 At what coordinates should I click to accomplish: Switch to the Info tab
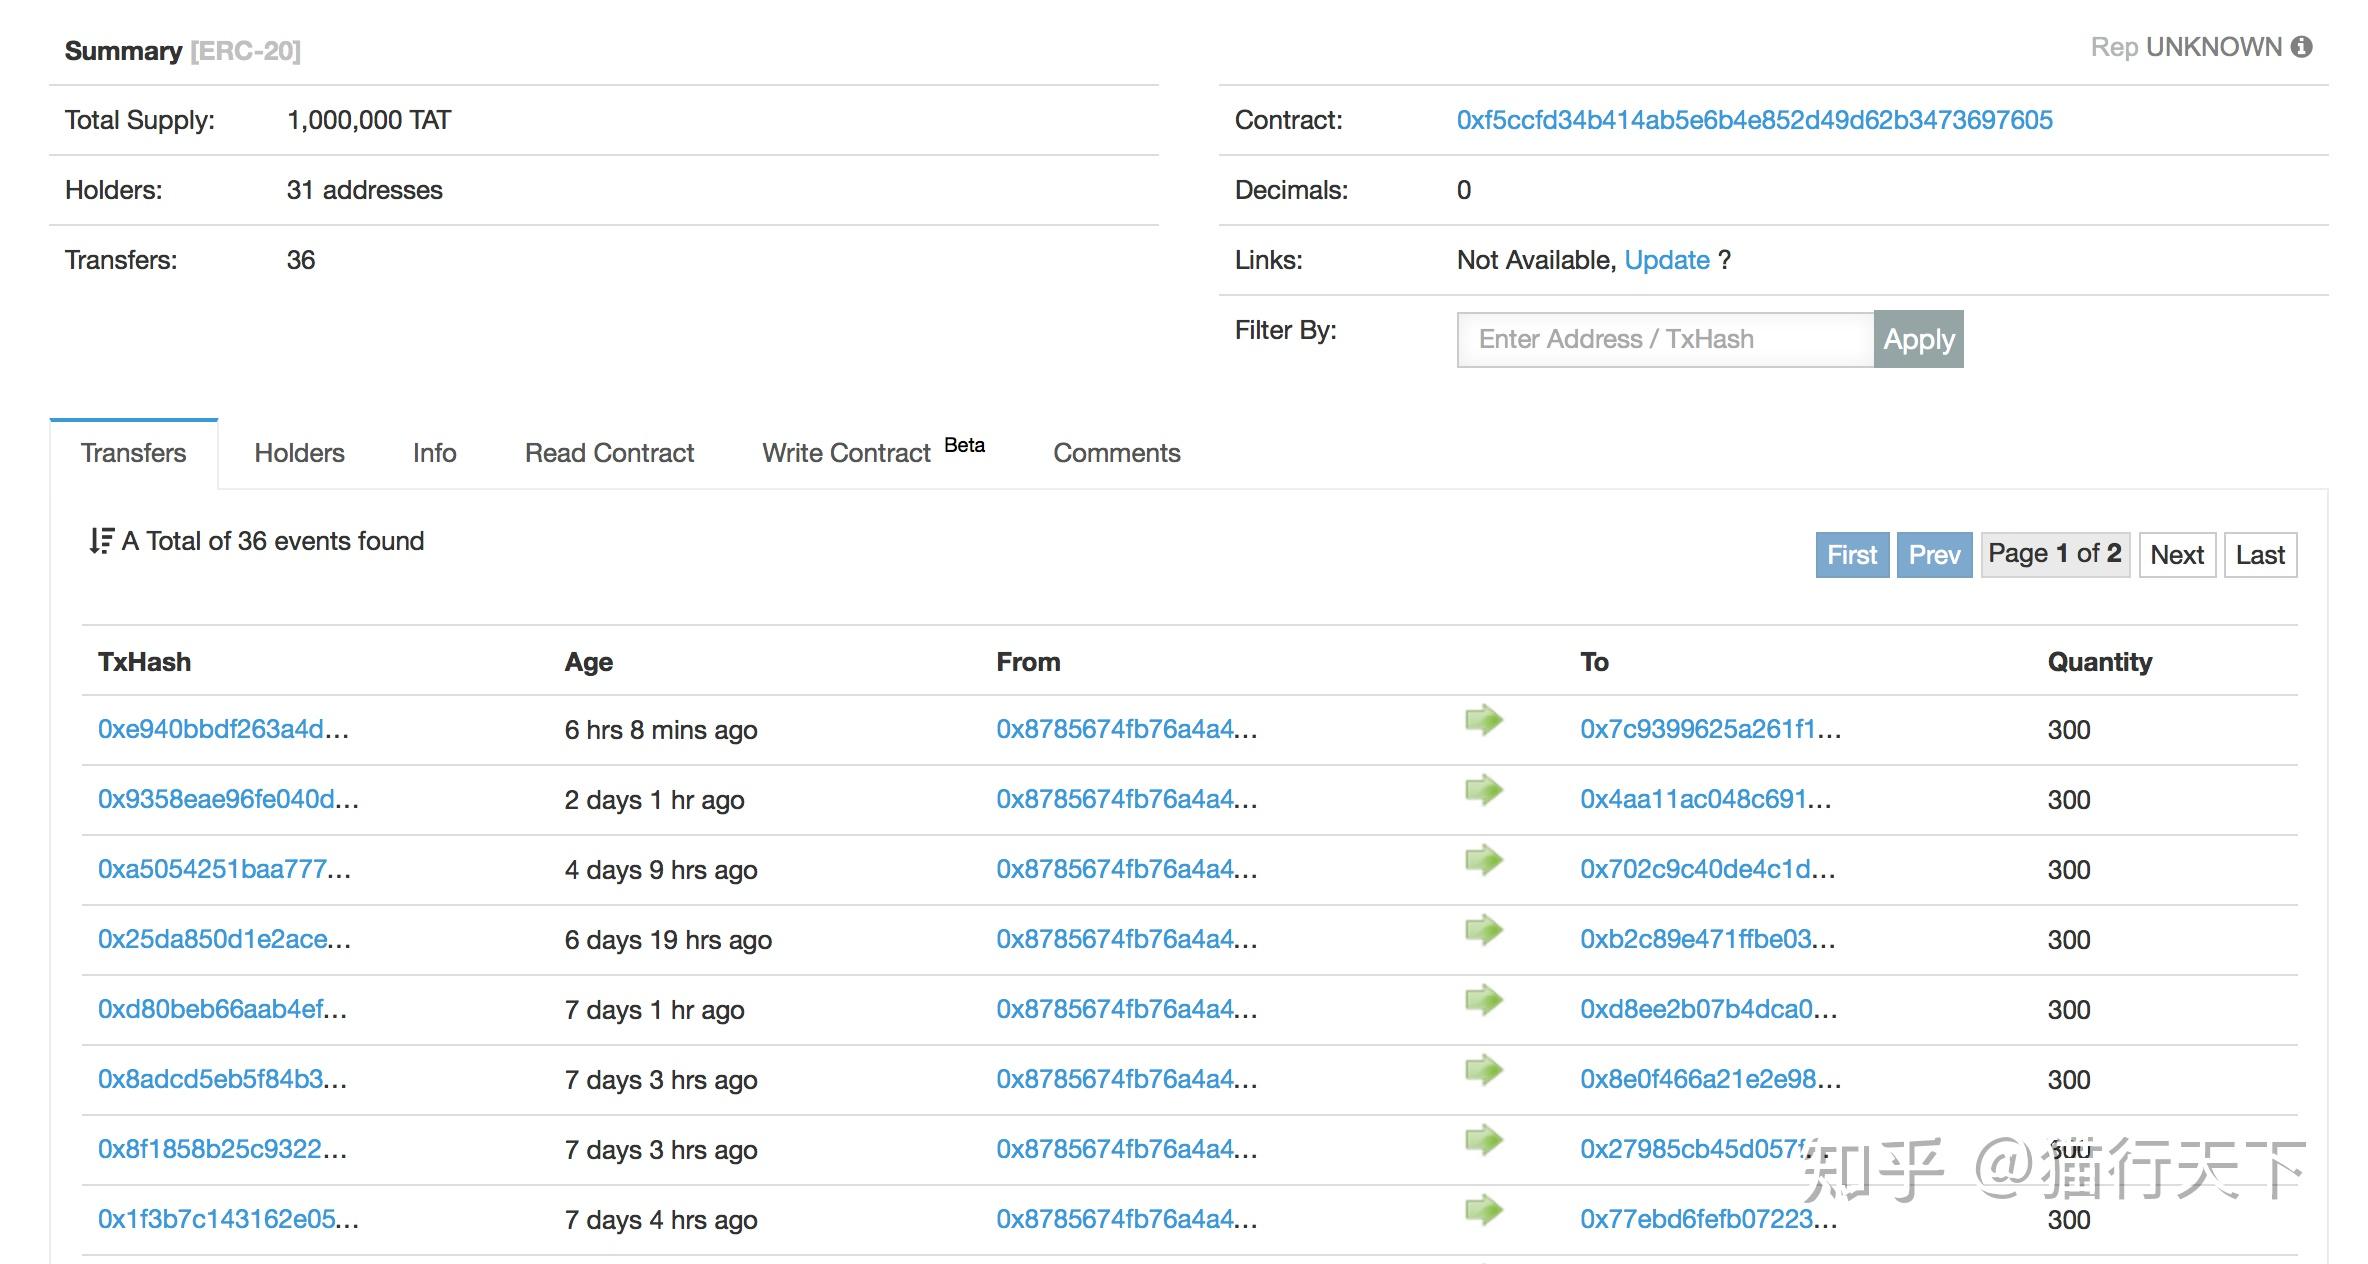click(x=435, y=453)
